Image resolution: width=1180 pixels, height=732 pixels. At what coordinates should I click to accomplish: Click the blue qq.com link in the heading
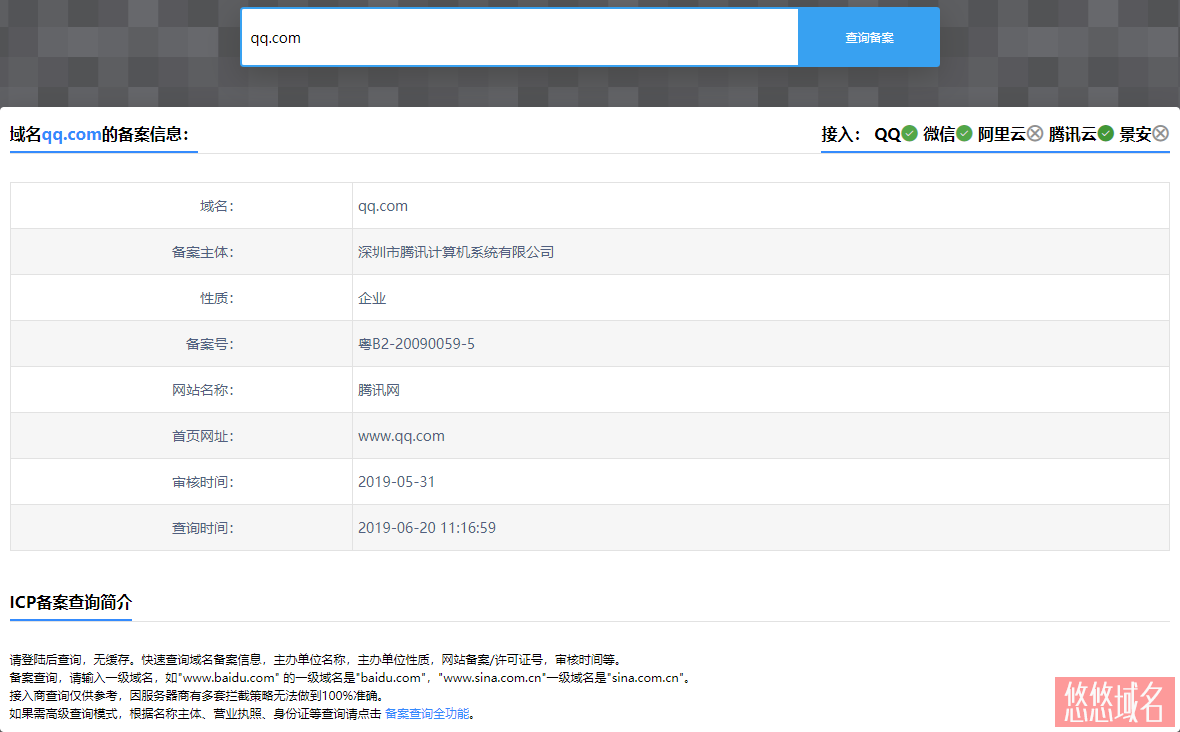[71, 135]
